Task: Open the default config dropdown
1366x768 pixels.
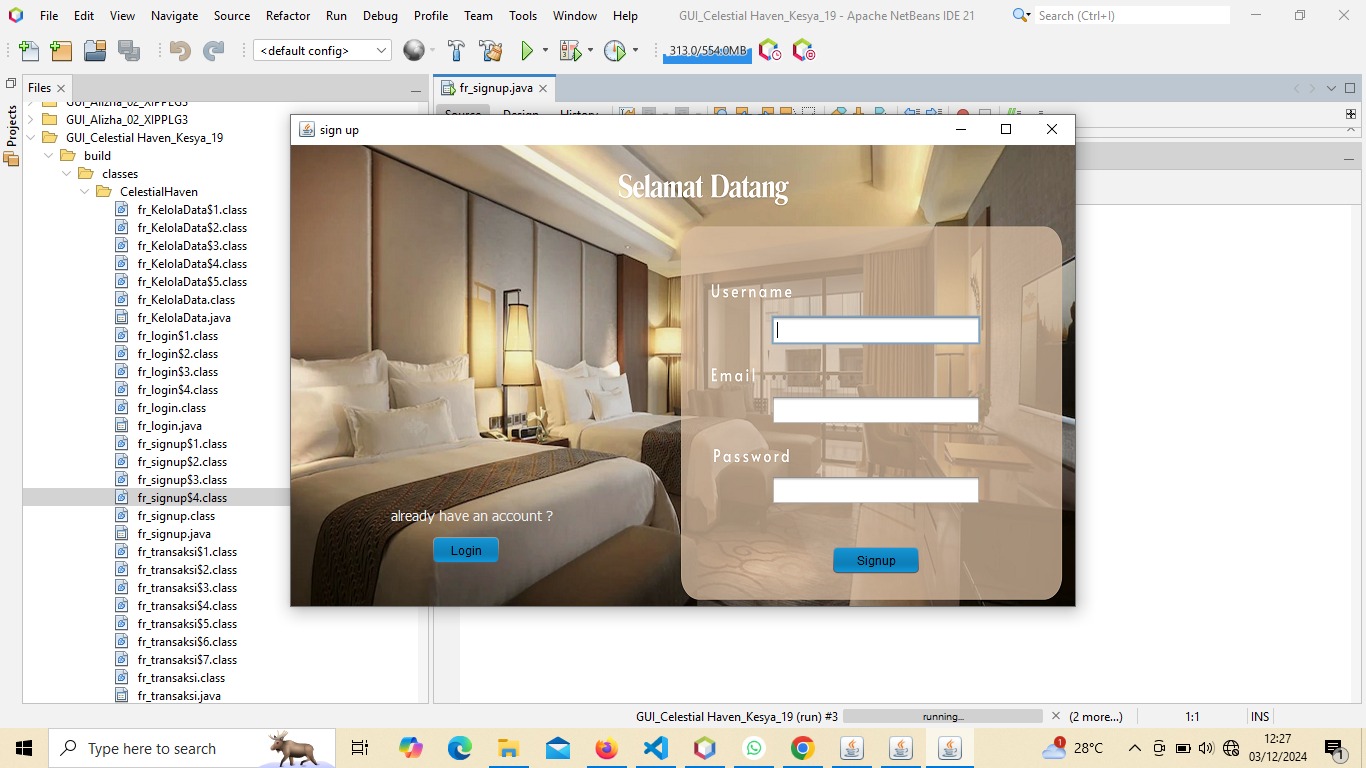Action: pos(322,51)
